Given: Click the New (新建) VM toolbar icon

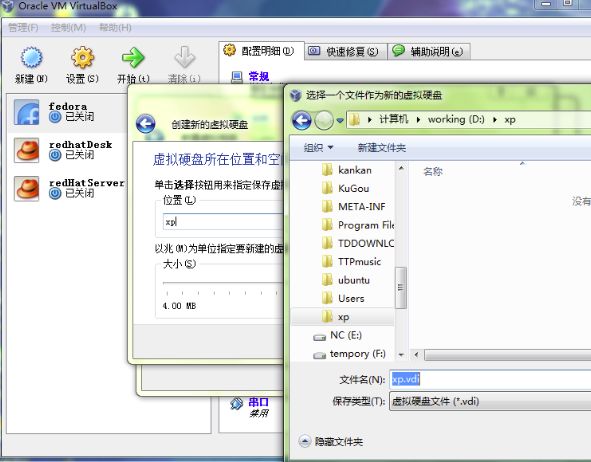Looking at the screenshot, I should [x=31, y=58].
